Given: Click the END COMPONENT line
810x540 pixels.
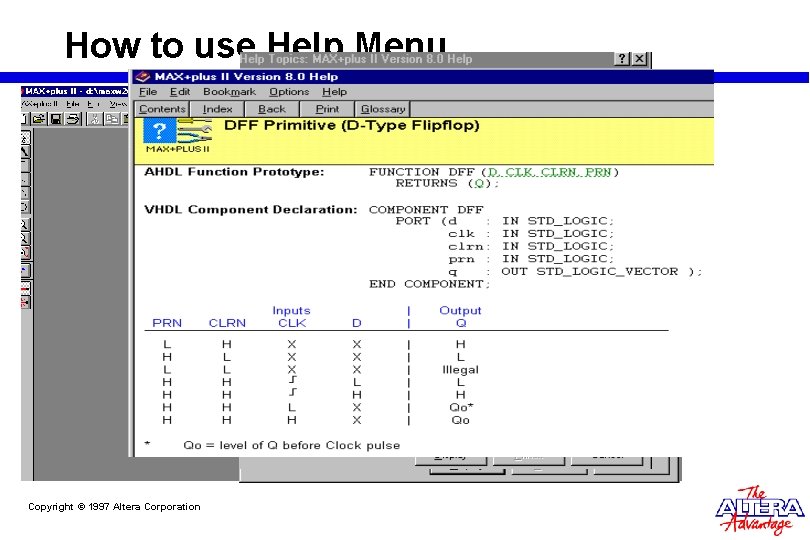Looking at the screenshot, I should [429, 284].
